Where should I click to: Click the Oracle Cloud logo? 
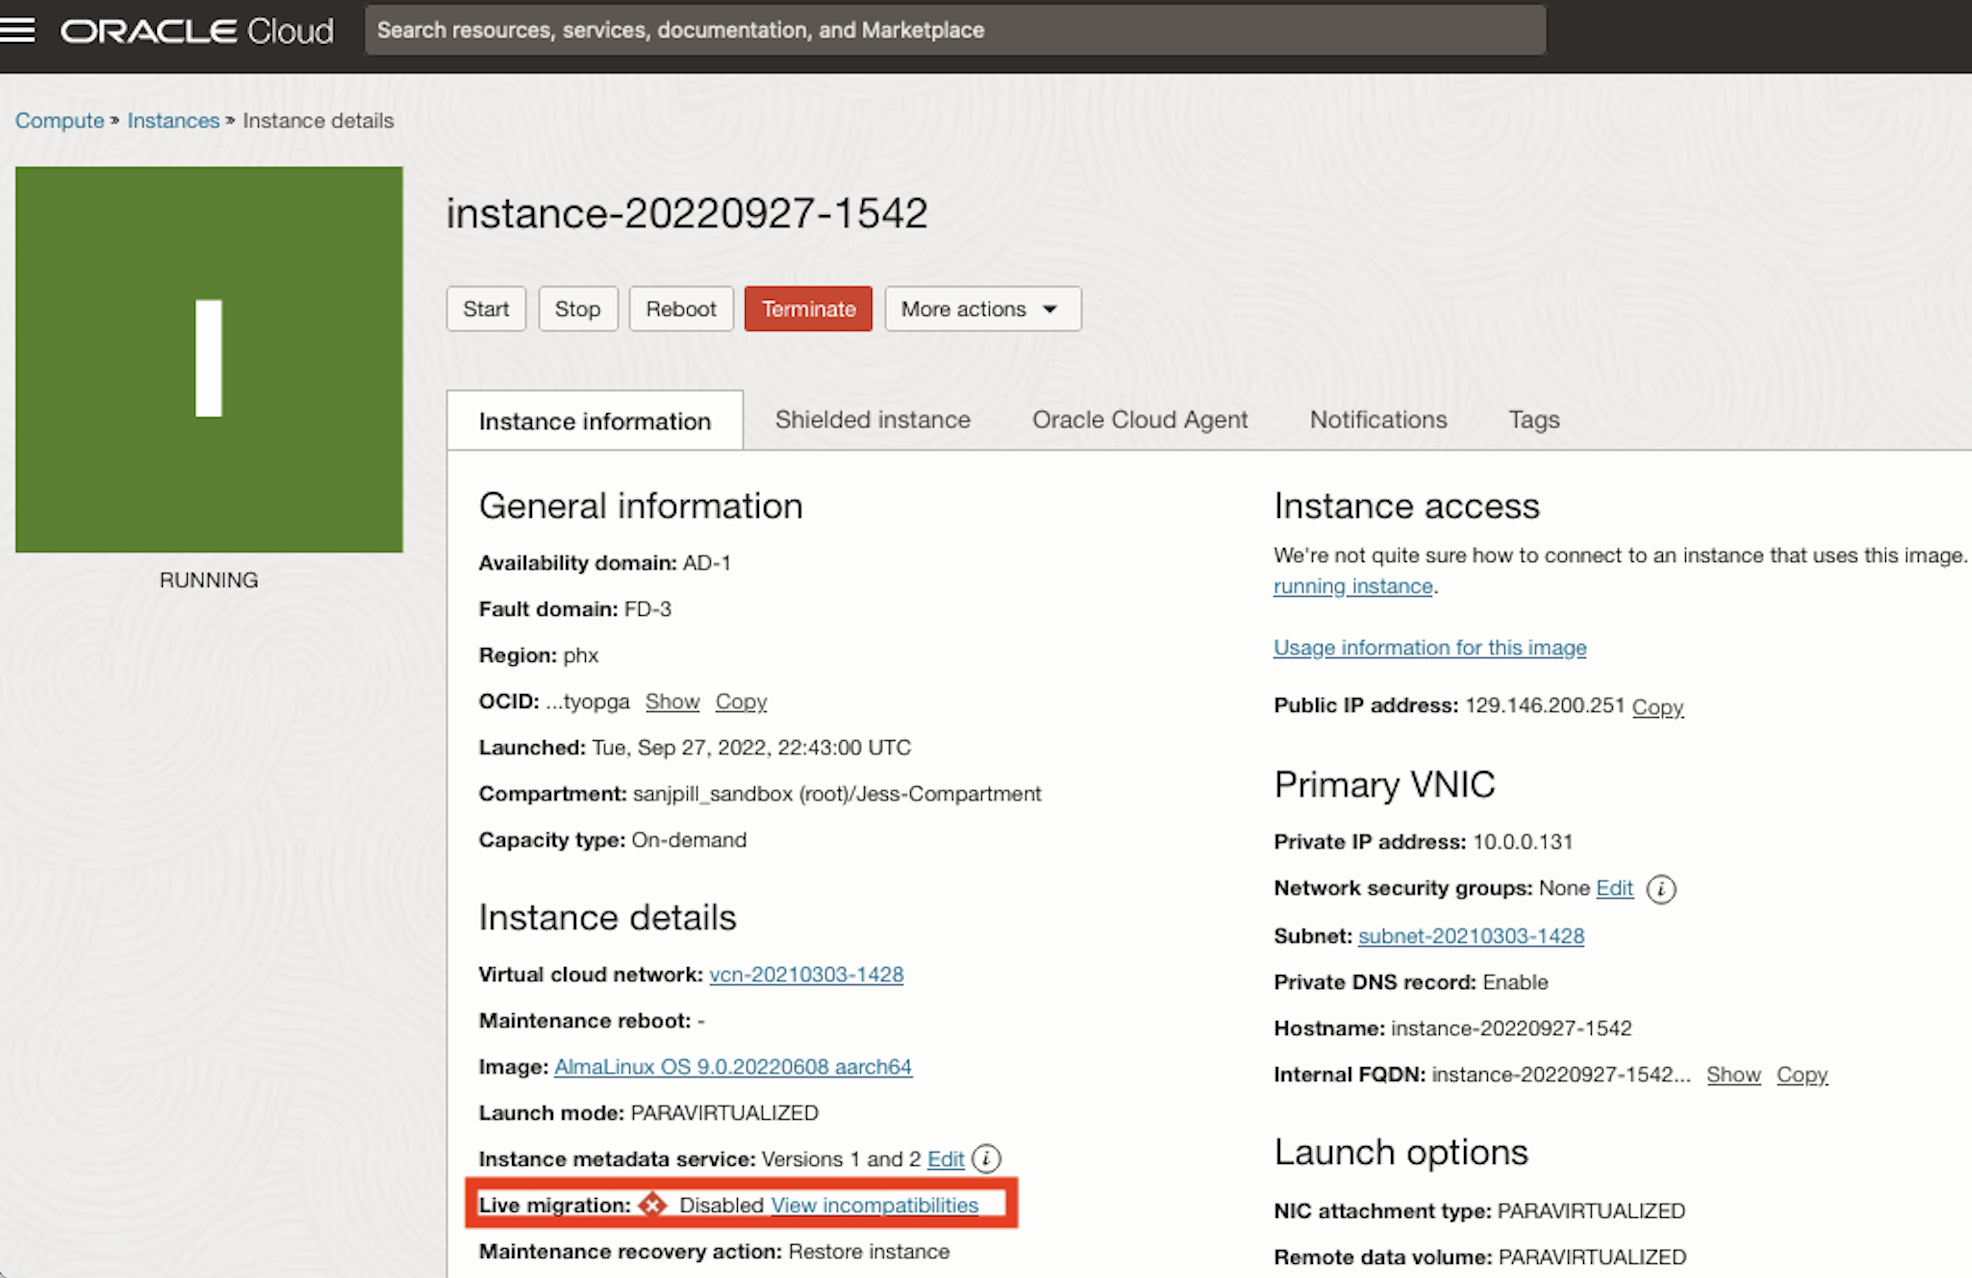click(197, 31)
